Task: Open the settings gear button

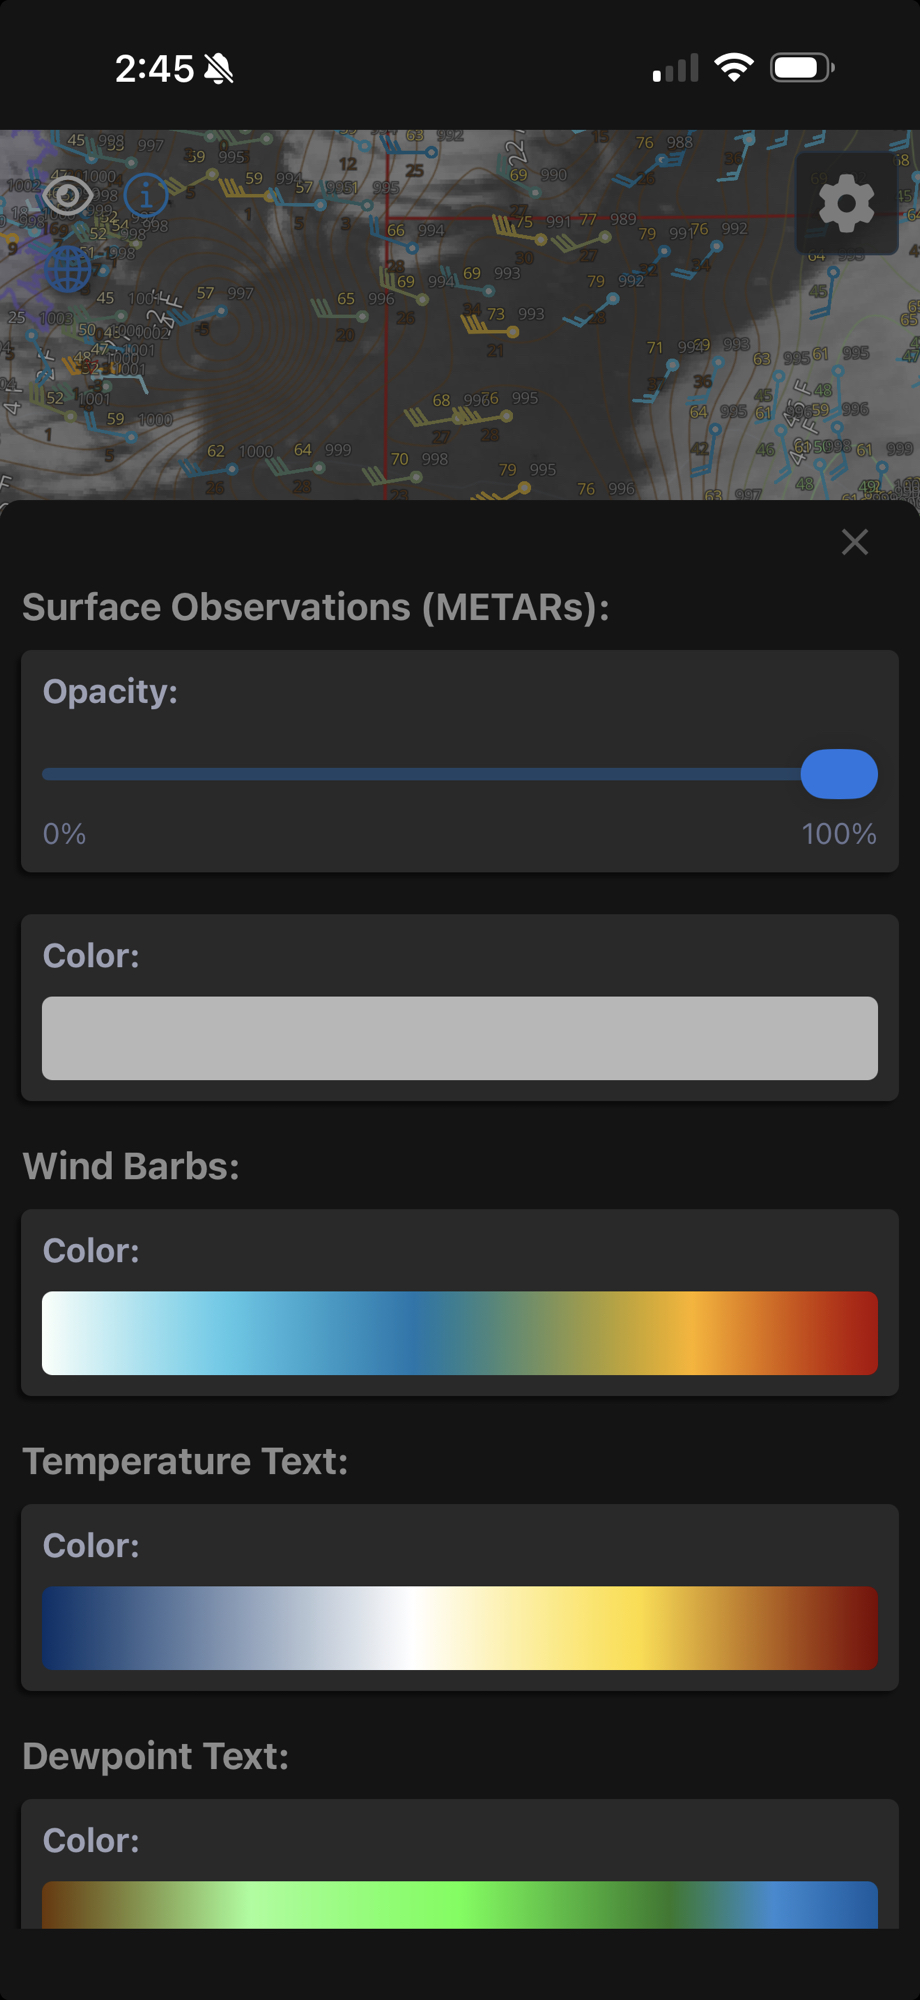Action: [x=846, y=204]
